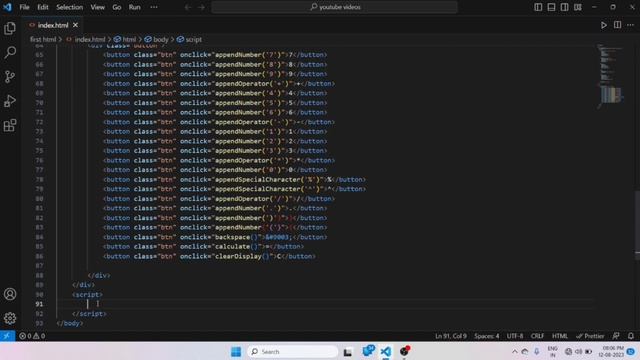Open the Extensions view
This screenshot has width=640, height=360.
tap(10, 125)
